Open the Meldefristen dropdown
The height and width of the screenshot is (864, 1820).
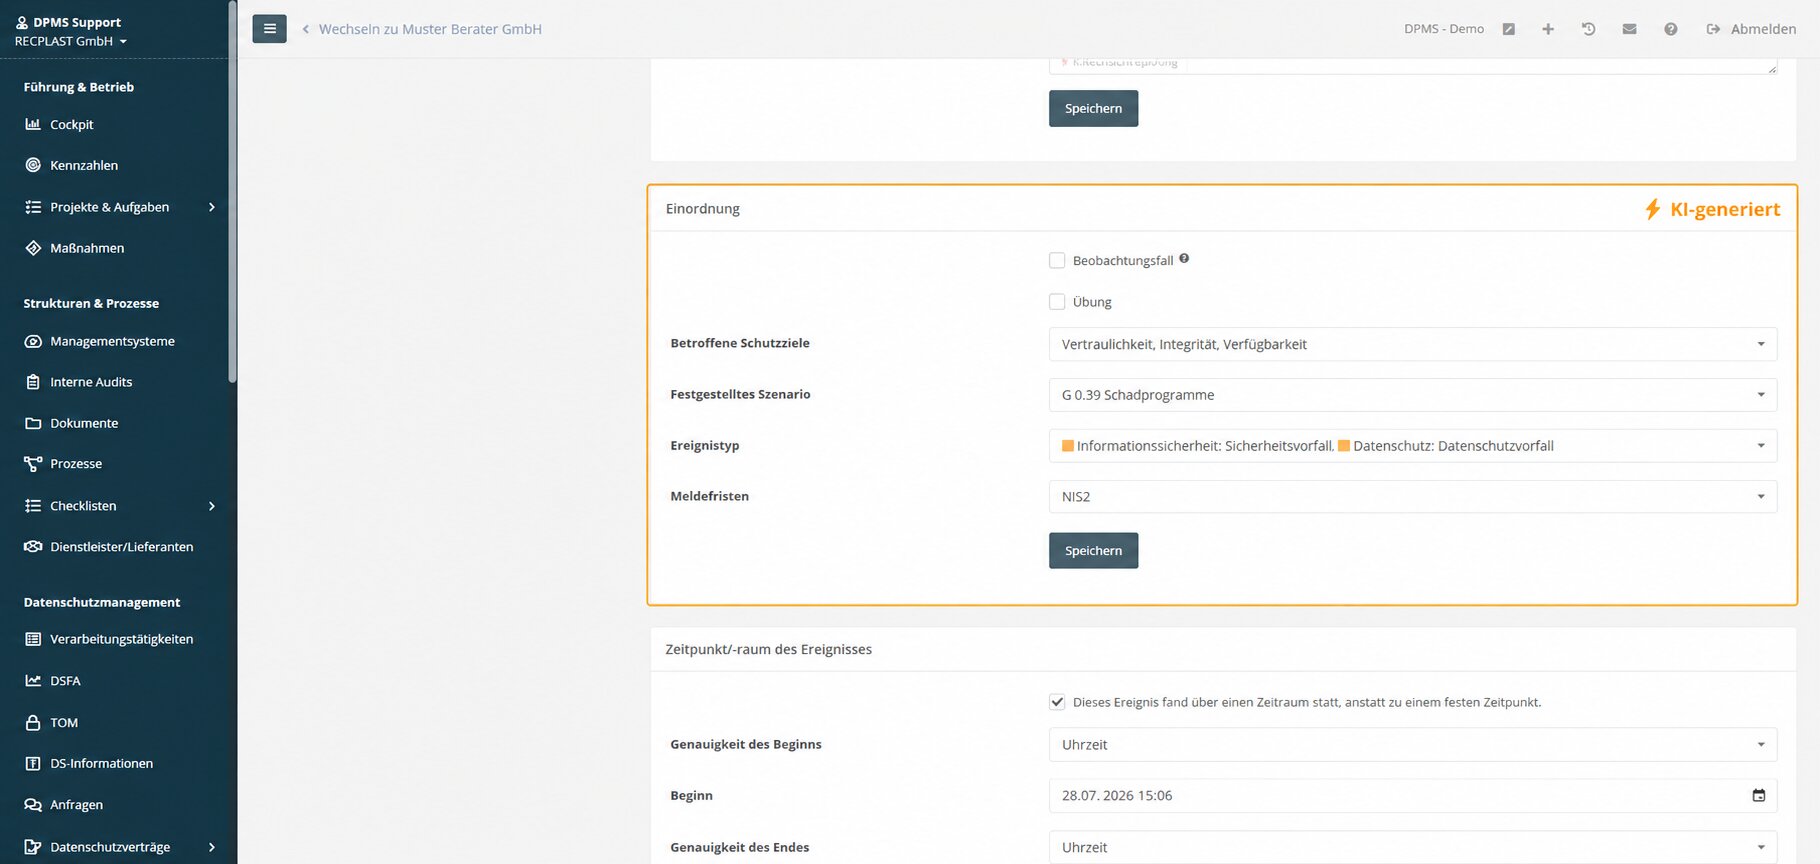[x=1413, y=497]
